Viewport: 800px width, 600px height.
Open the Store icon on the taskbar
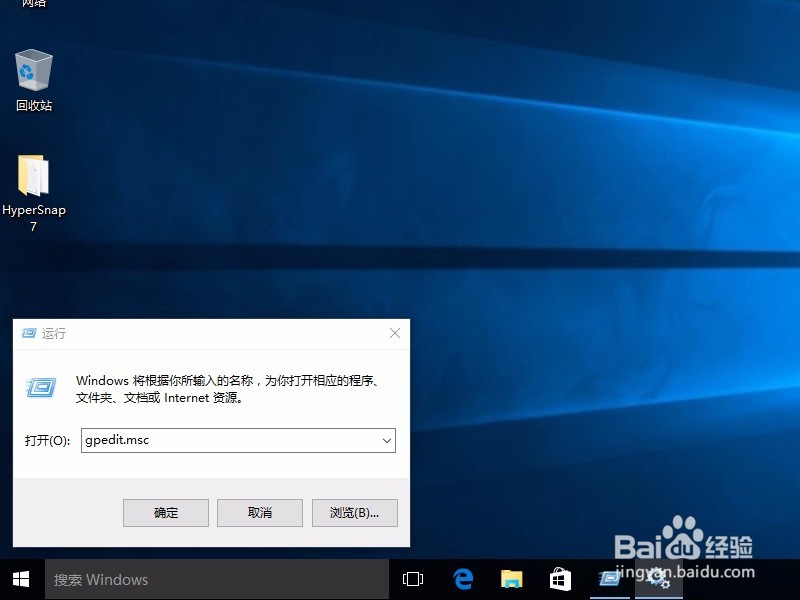click(x=560, y=580)
